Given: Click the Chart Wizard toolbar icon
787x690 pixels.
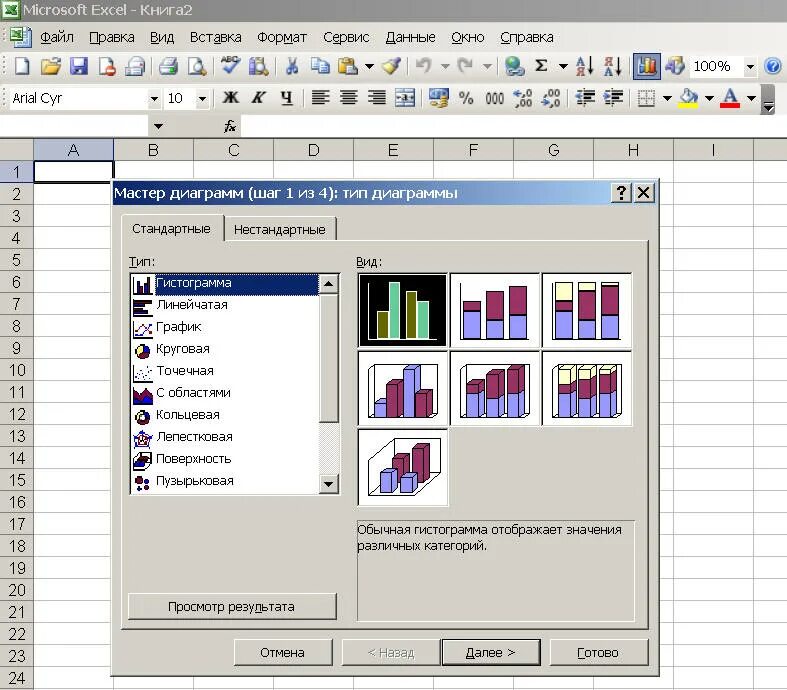Looking at the screenshot, I should 646,66.
